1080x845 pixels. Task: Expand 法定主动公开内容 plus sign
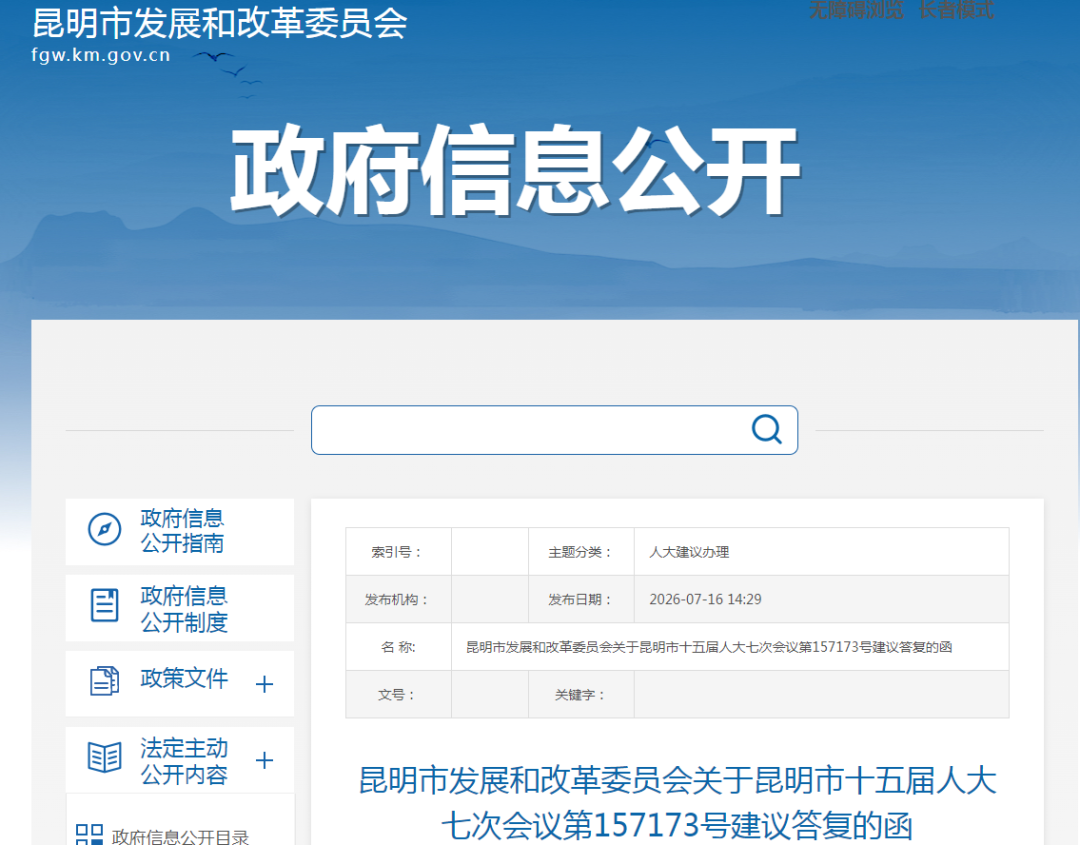(x=264, y=760)
